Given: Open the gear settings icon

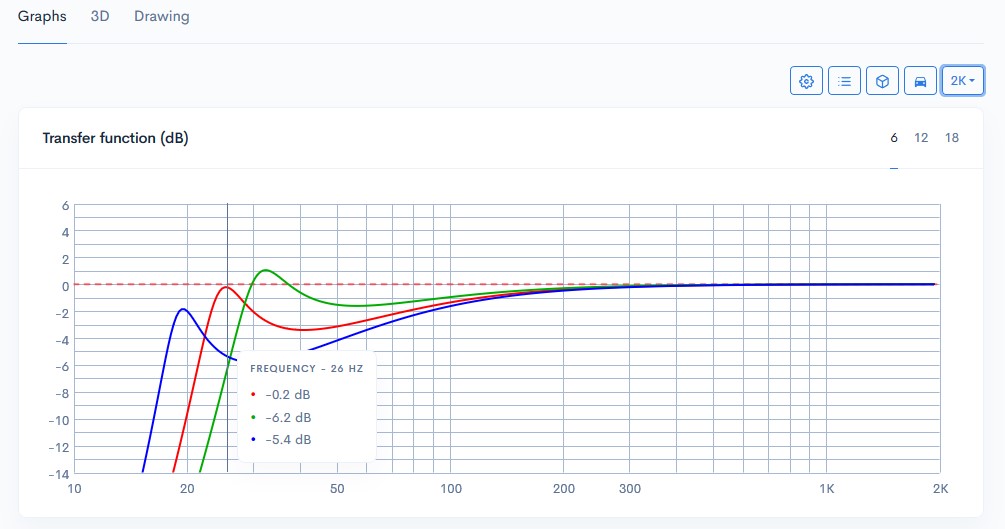Looking at the screenshot, I should pos(806,81).
